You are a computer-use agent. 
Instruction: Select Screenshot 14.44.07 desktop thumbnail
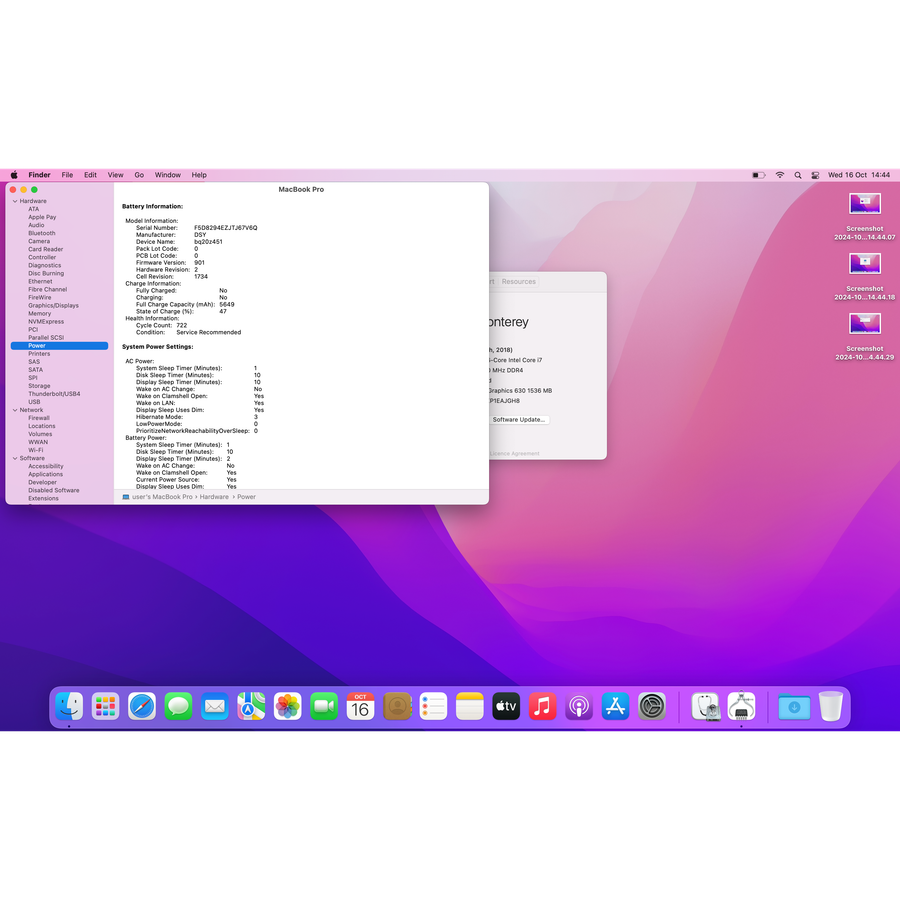[x=865, y=204]
